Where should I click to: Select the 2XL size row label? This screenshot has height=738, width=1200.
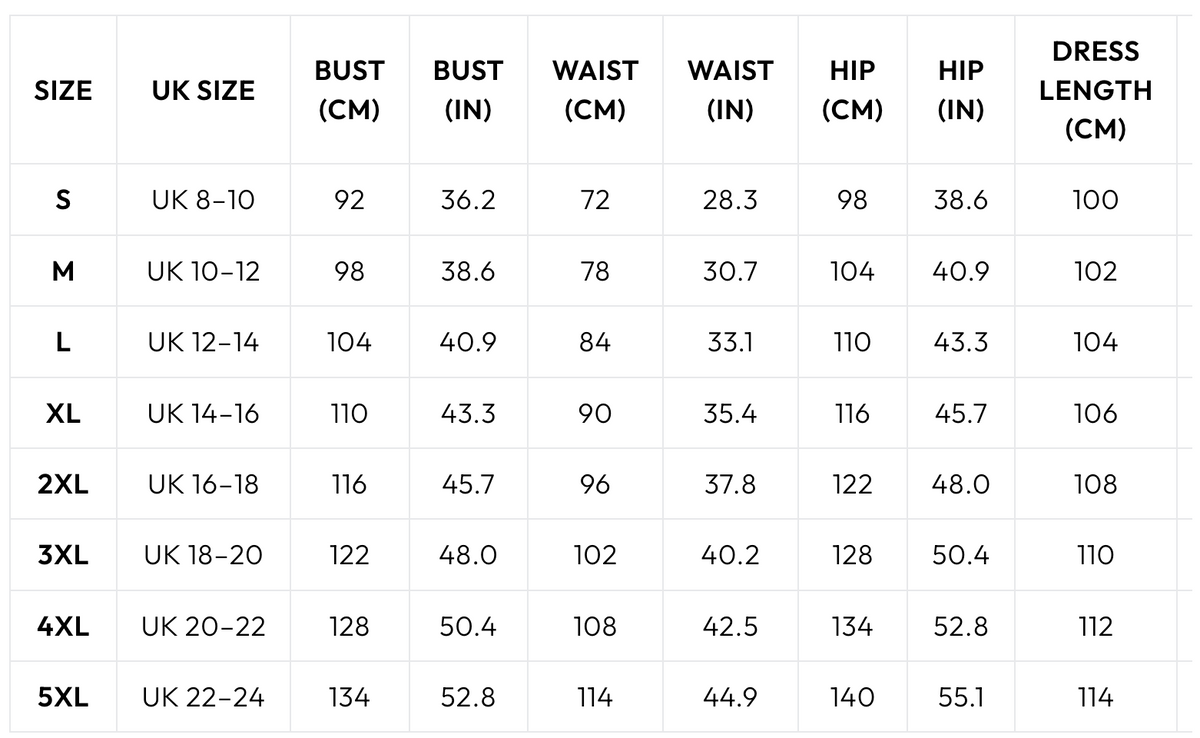(63, 484)
